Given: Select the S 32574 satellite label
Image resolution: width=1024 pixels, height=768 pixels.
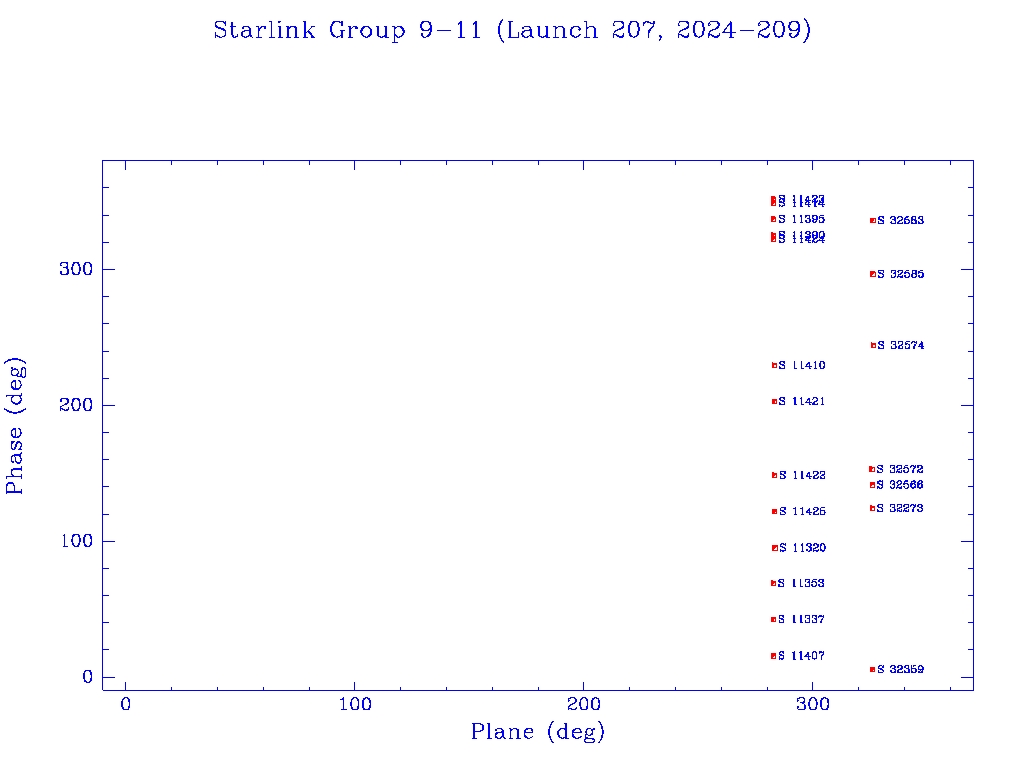Looking at the screenshot, I should pyautogui.click(x=901, y=345).
